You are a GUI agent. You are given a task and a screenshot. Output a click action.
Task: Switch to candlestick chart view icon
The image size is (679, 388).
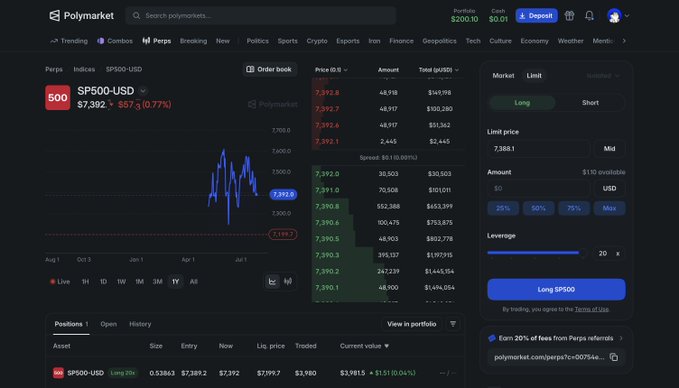(288, 281)
